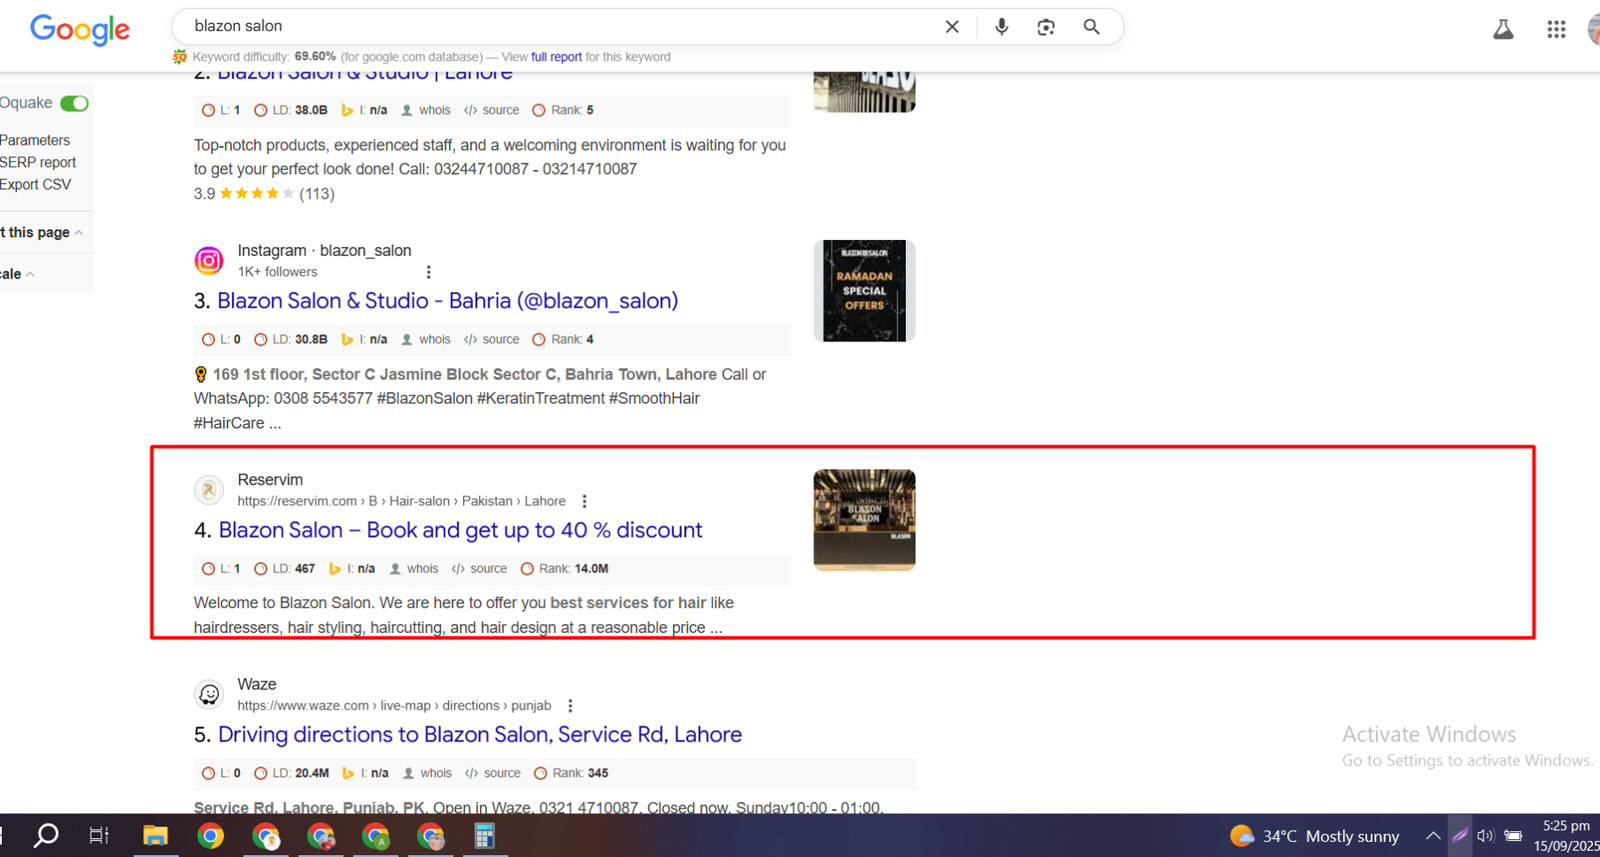
Task: Click the Instagram favicon for blazon_salon
Action: pyautogui.click(x=209, y=261)
